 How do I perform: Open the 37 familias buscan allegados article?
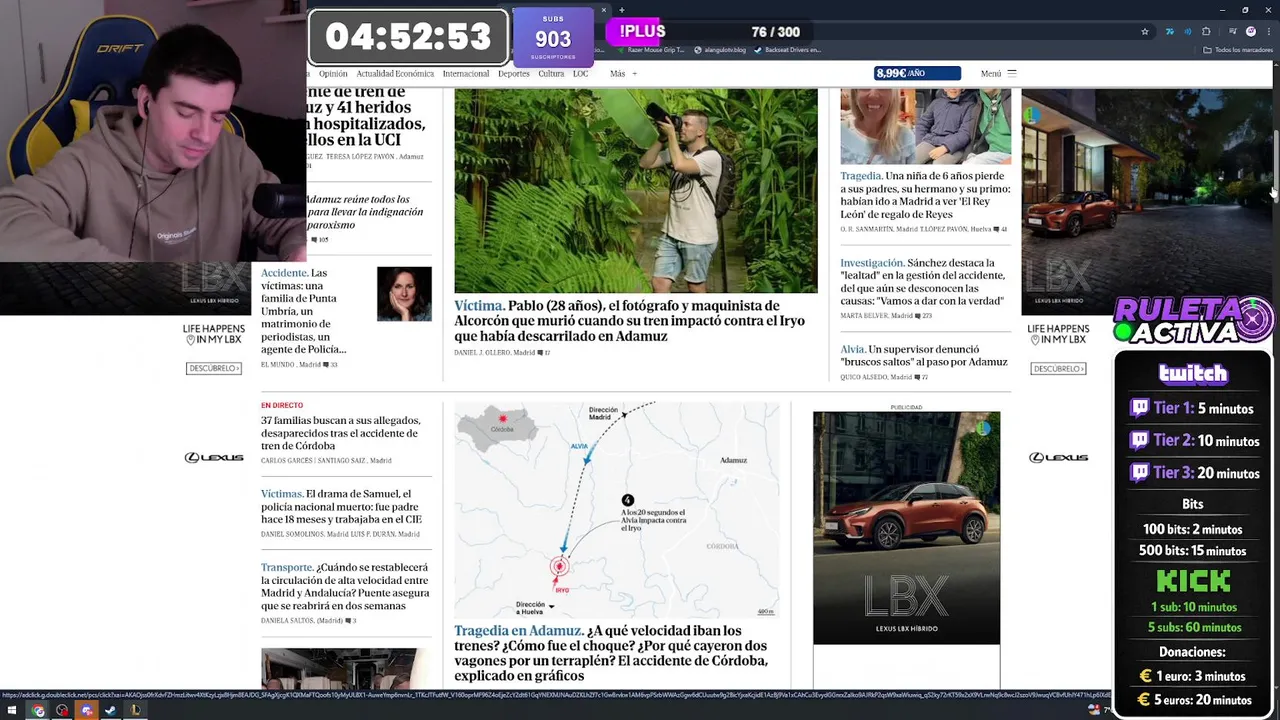pyautogui.click(x=340, y=434)
